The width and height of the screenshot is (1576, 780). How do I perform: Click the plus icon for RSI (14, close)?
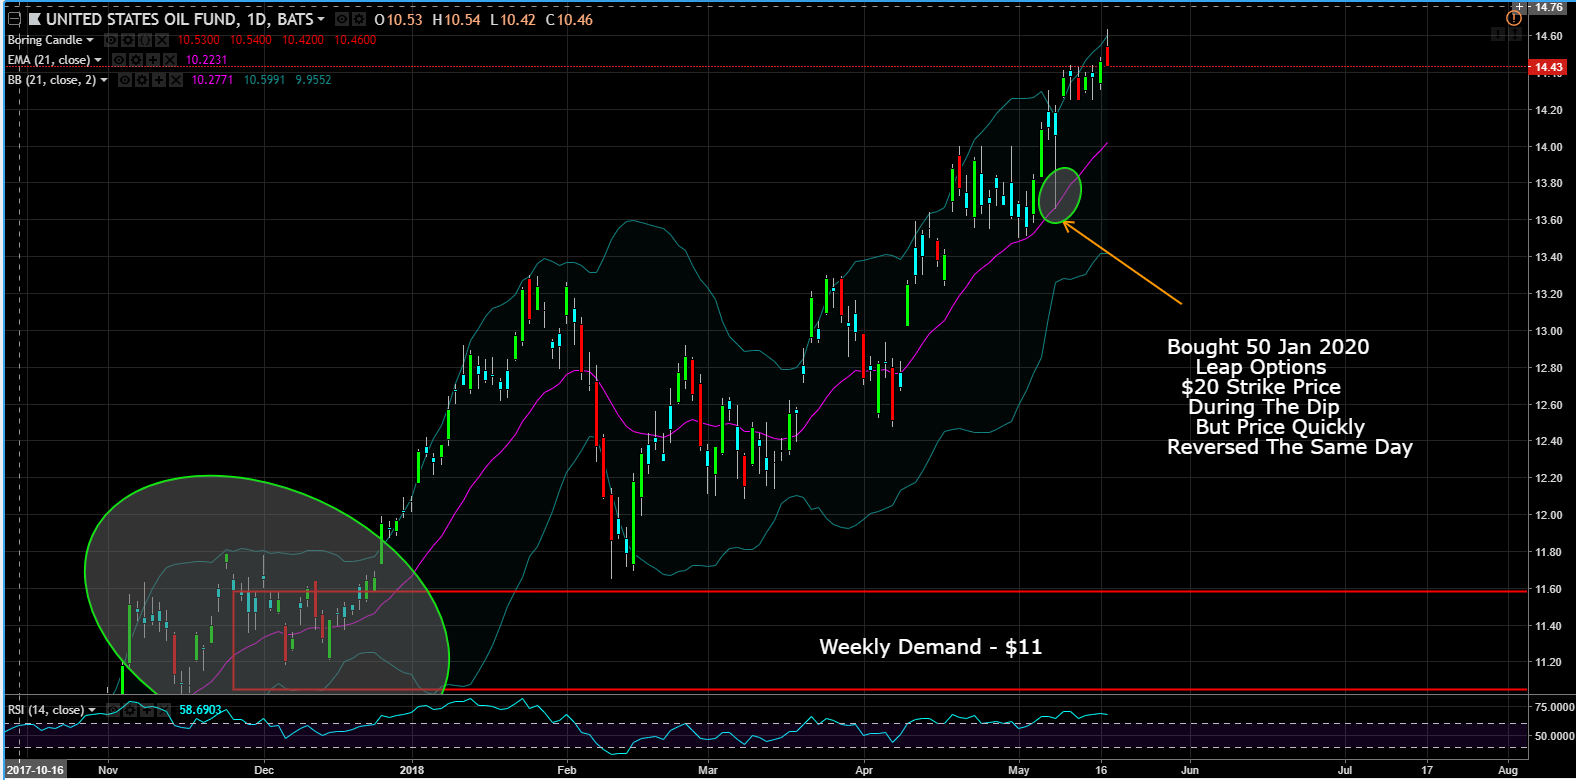coord(147,710)
